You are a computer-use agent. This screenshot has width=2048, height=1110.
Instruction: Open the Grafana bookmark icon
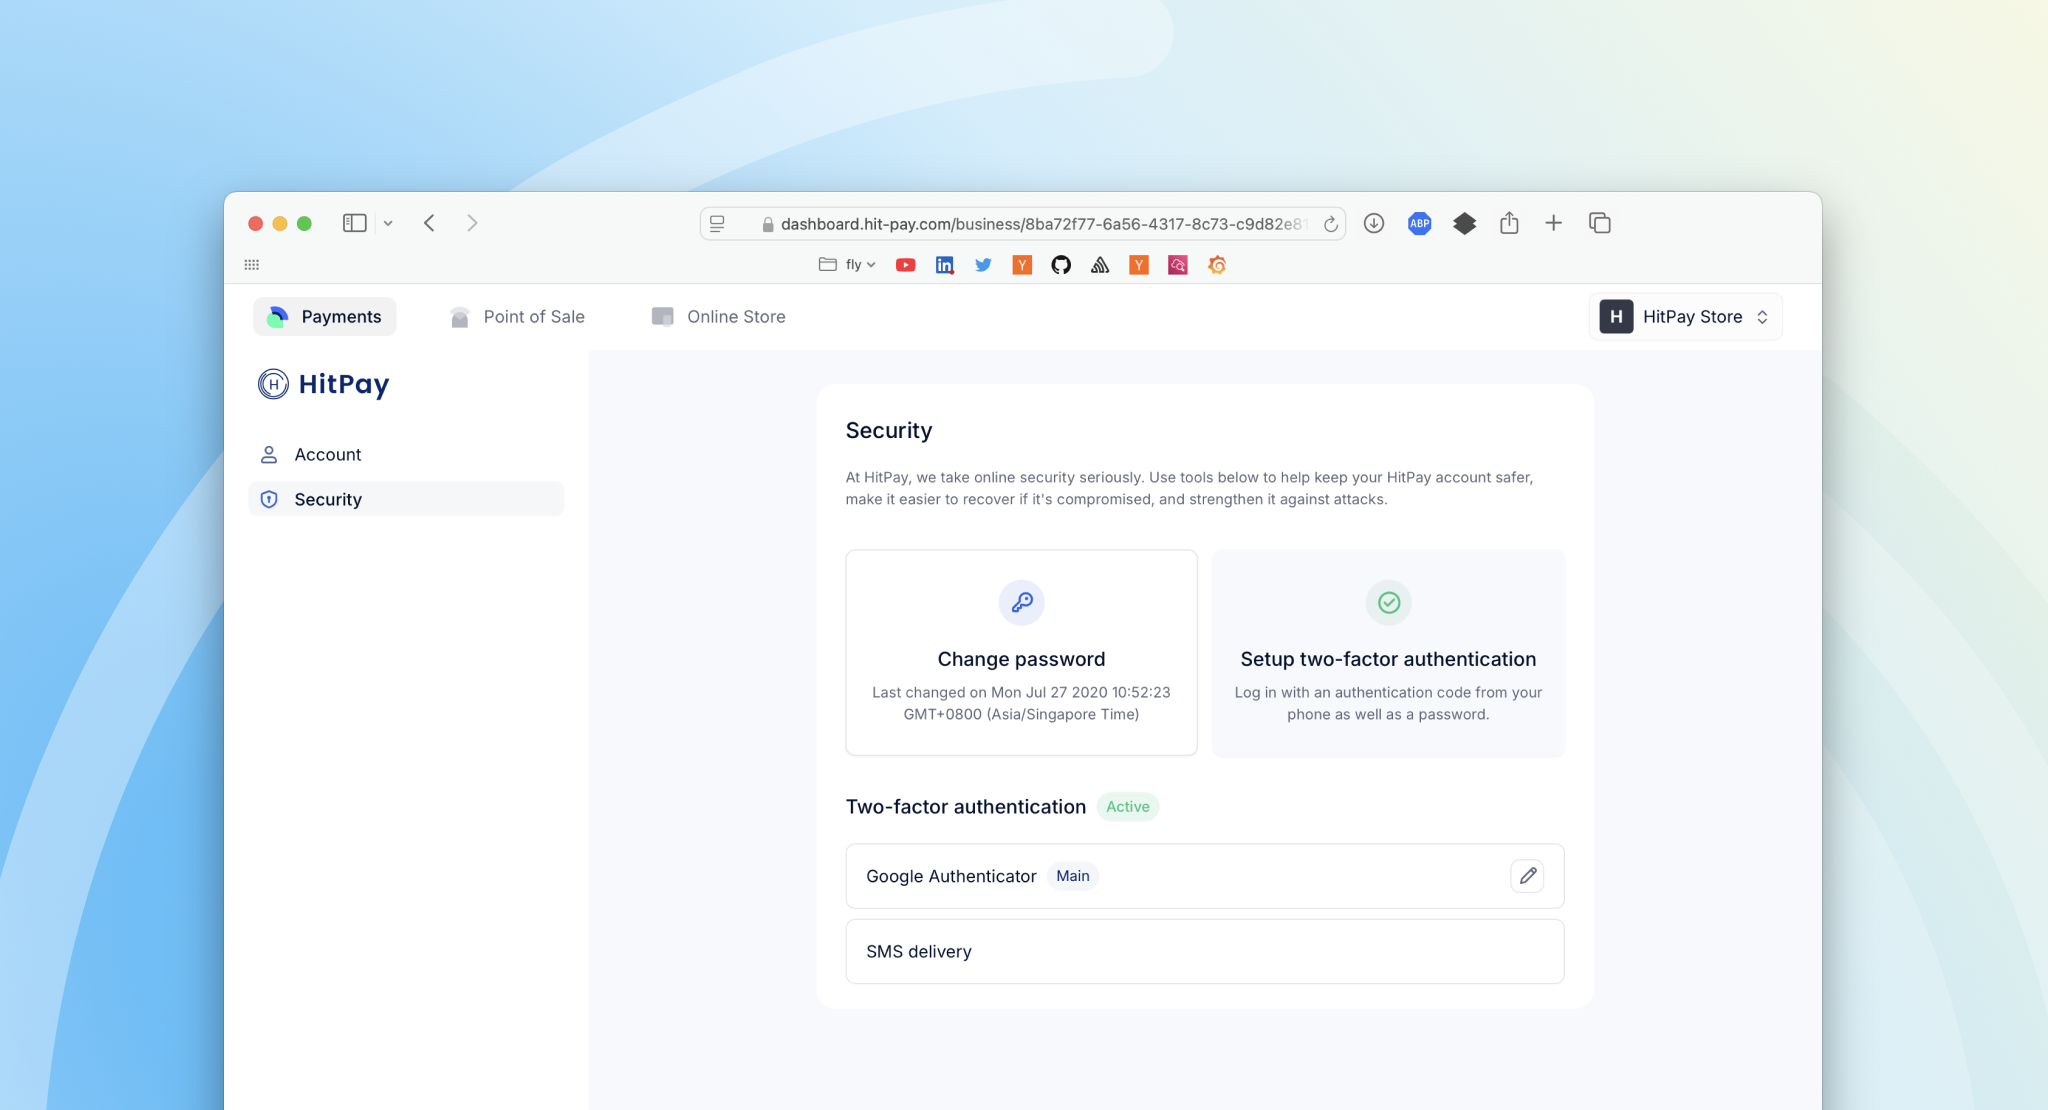tap(1217, 265)
